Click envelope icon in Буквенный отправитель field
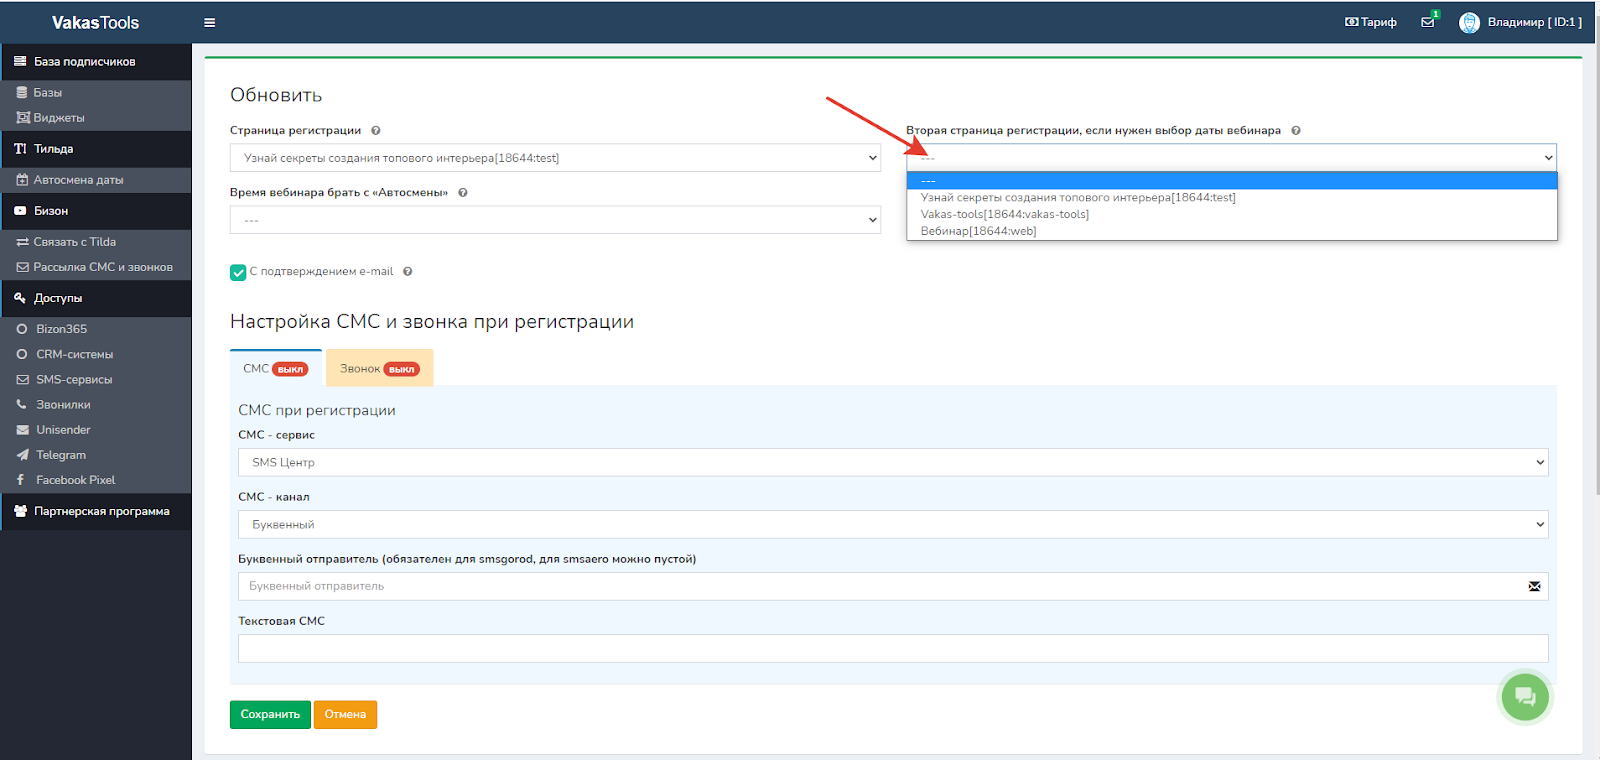The image size is (1600, 760). click(x=1534, y=587)
